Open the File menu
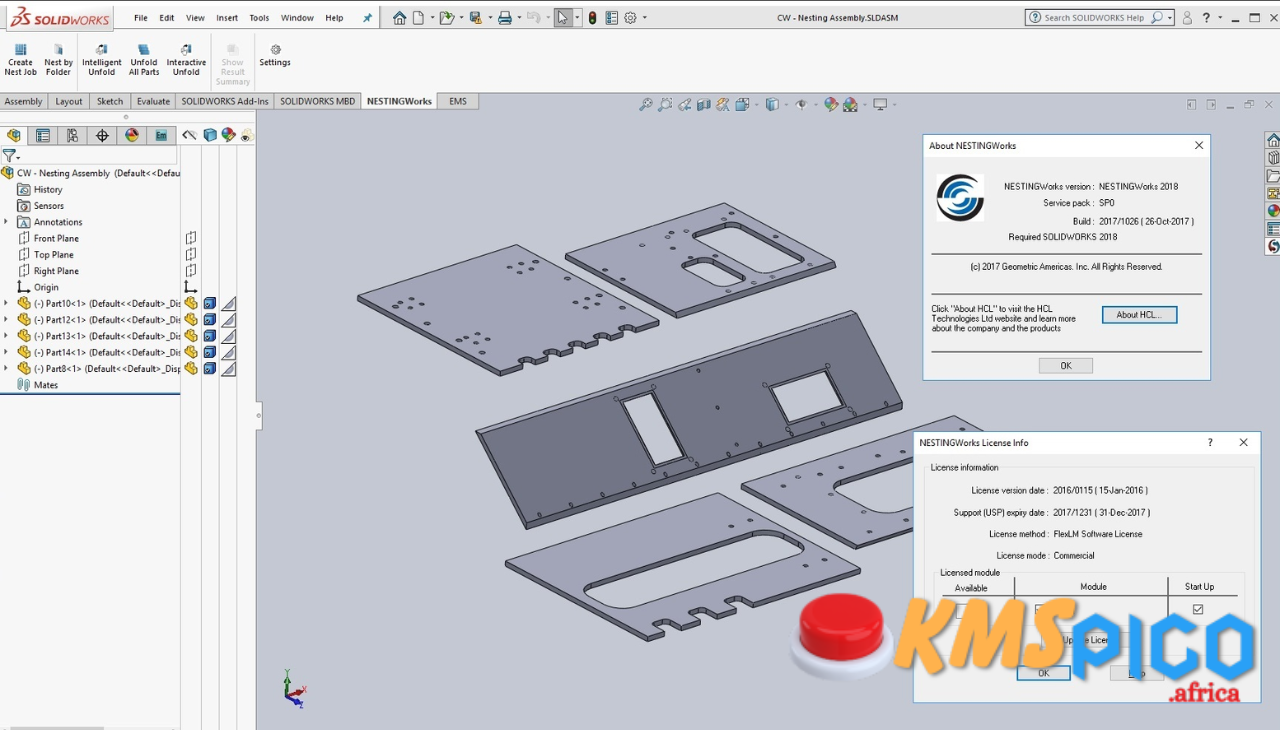Viewport: 1280px width, 730px height. 141,18
